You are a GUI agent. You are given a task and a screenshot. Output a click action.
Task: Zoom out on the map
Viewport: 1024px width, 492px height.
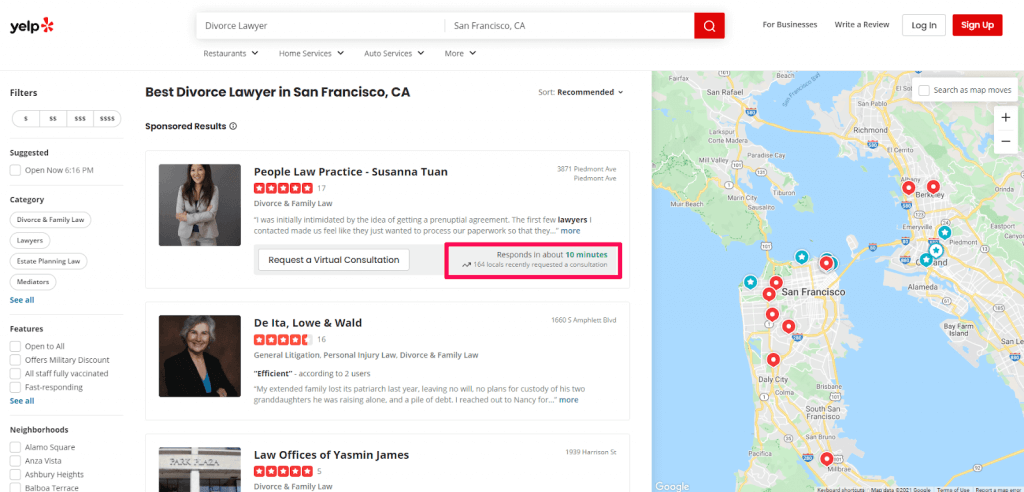click(x=1006, y=142)
